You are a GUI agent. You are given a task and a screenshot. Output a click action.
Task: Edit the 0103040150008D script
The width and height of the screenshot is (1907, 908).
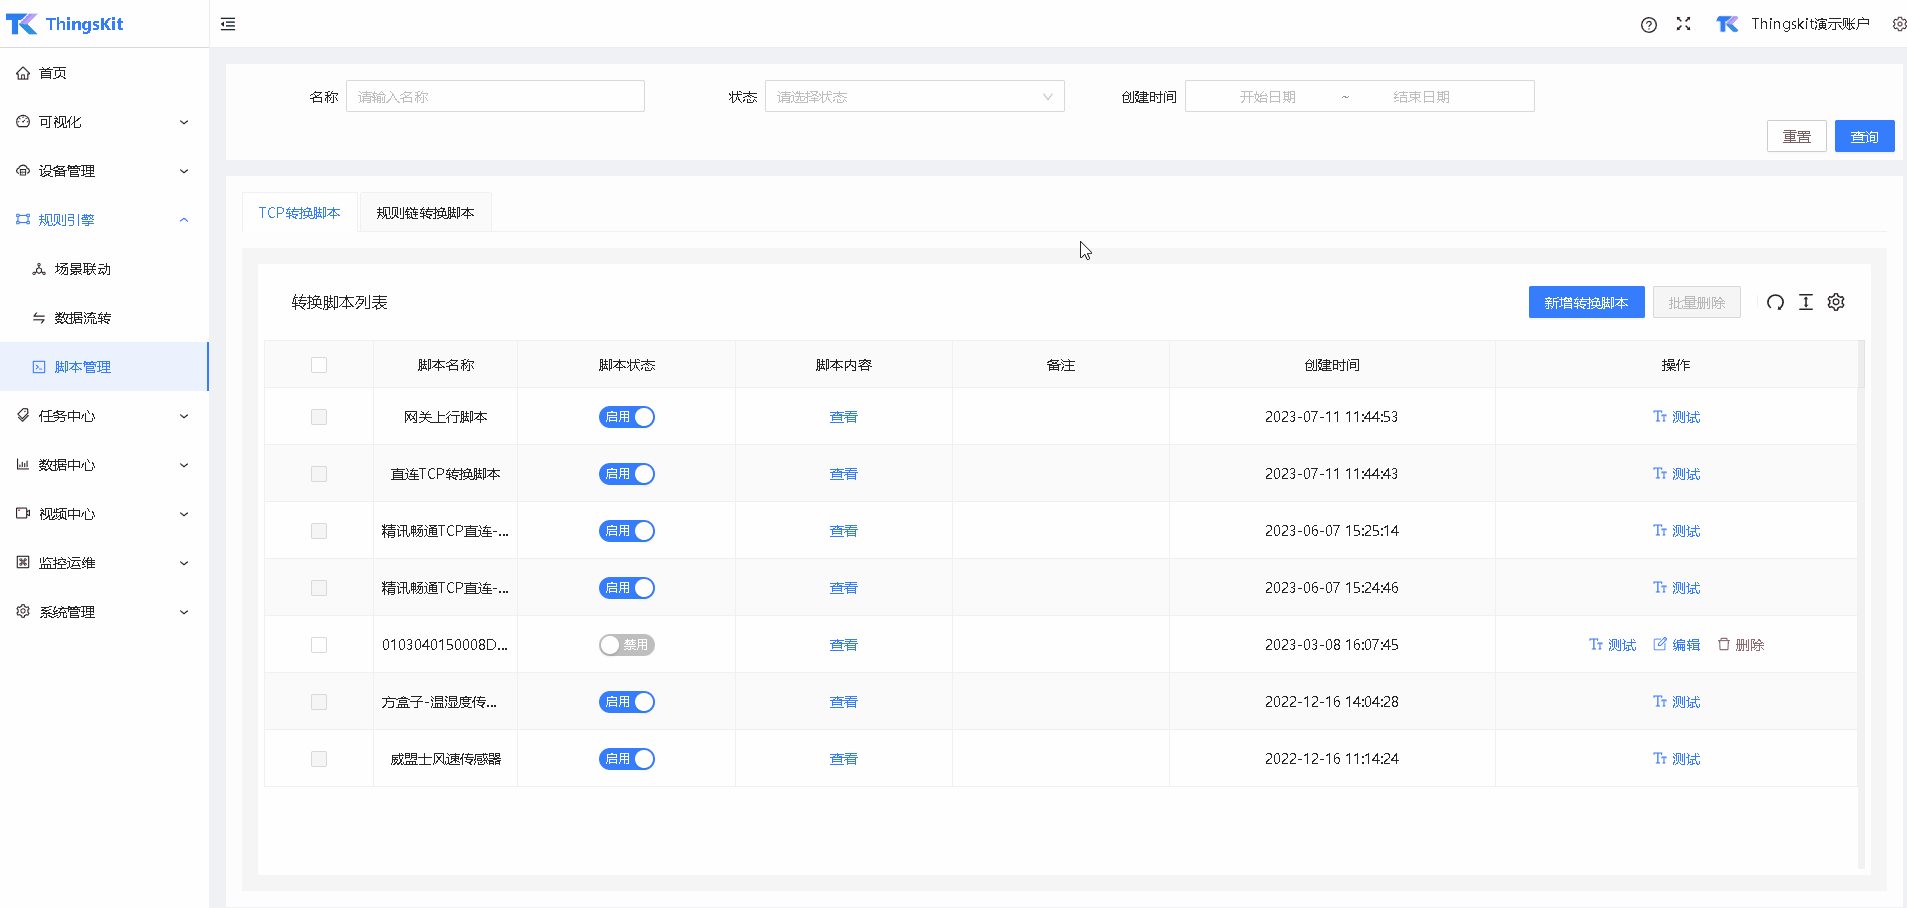click(x=1677, y=645)
